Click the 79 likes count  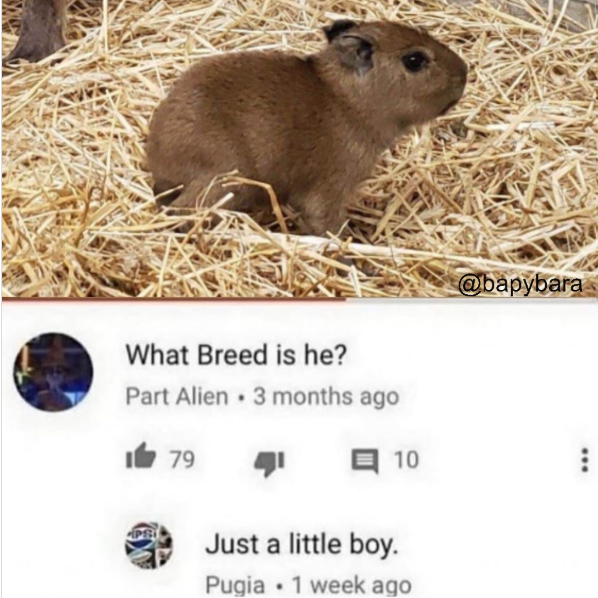(x=182, y=459)
